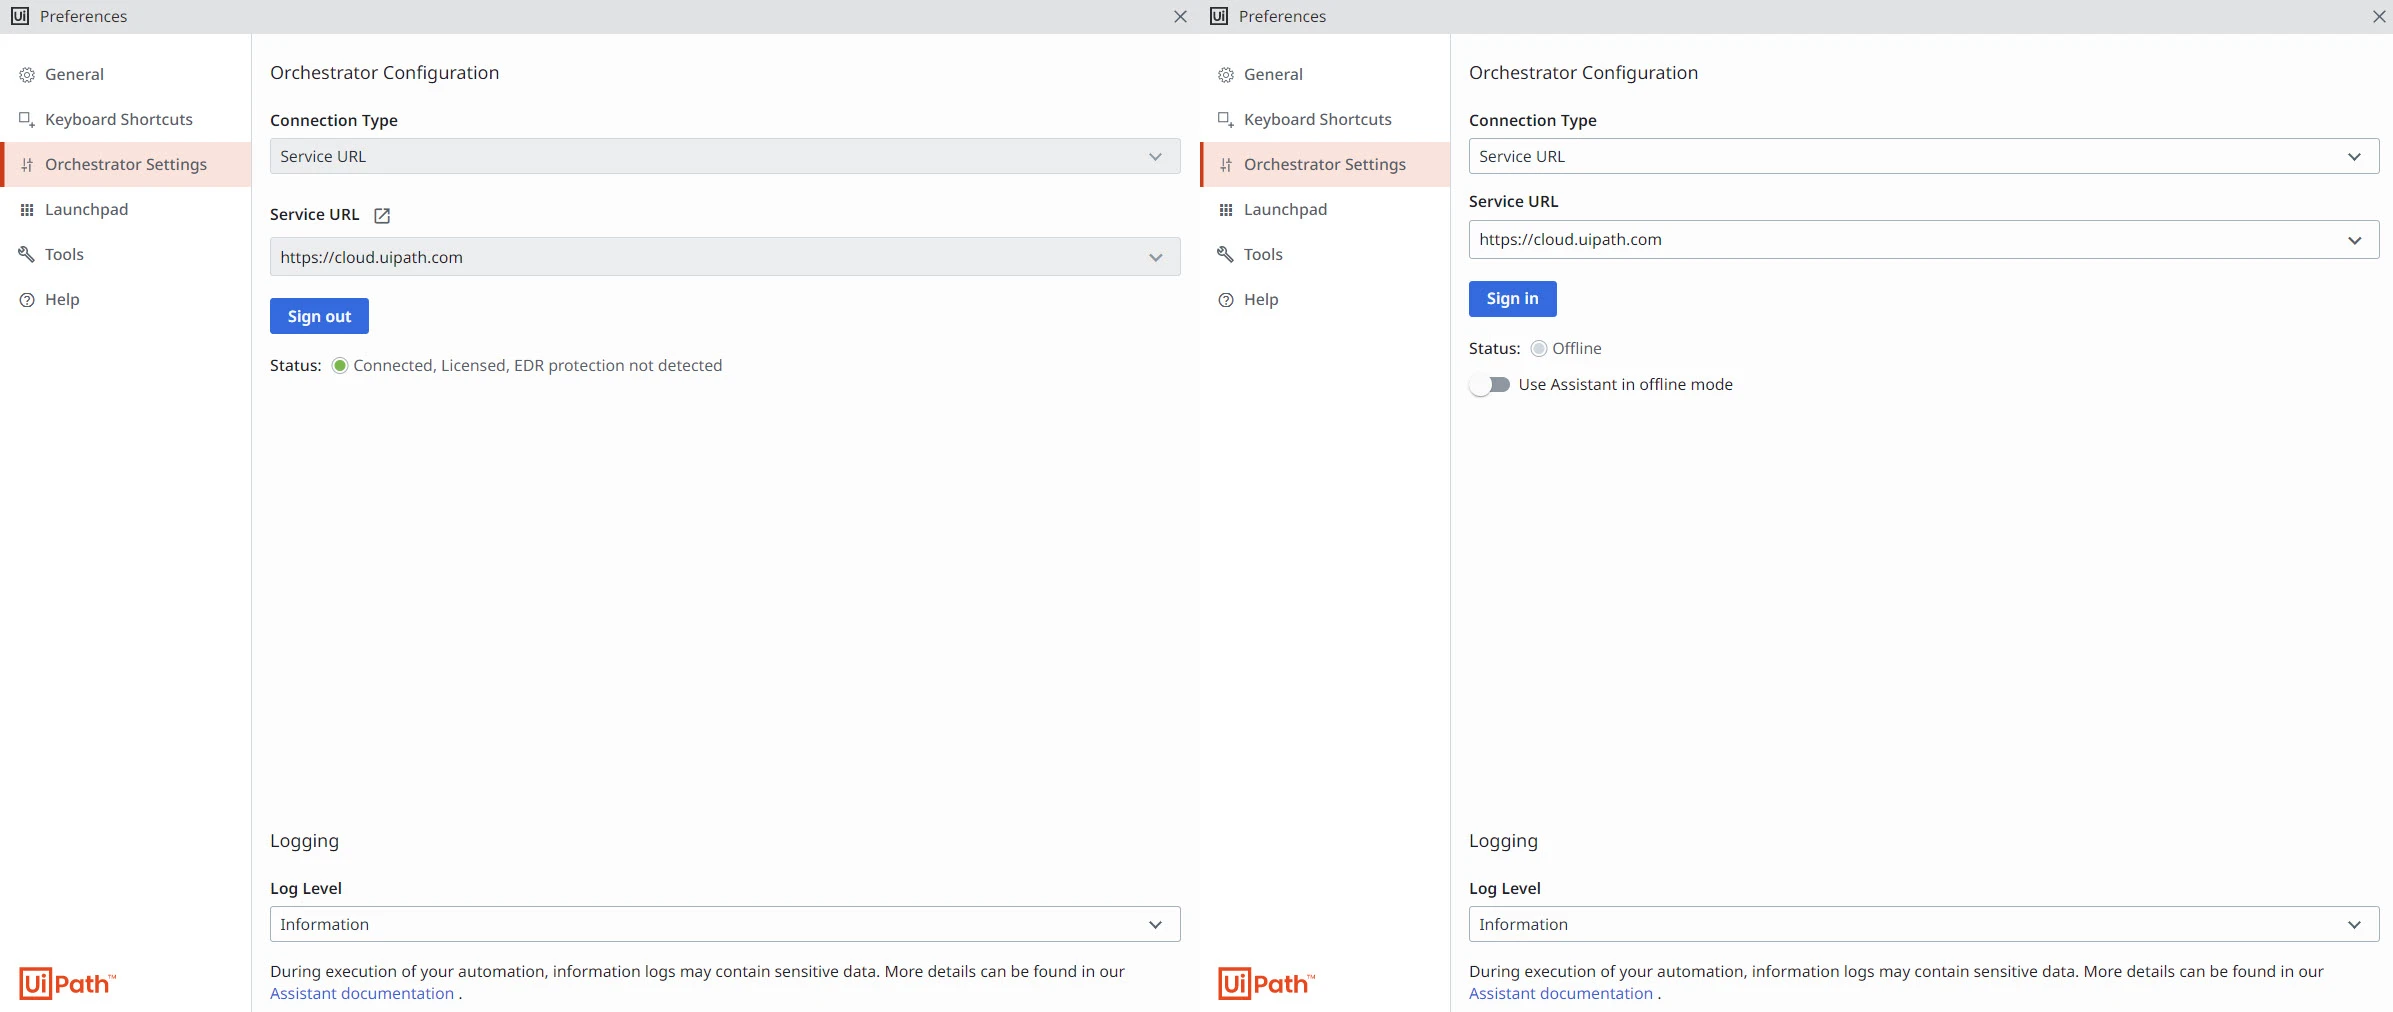Expand the Service URL dropdown in the right window
The width and height of the screenshot is (2393, 1012).
[x=1924, y=240]
